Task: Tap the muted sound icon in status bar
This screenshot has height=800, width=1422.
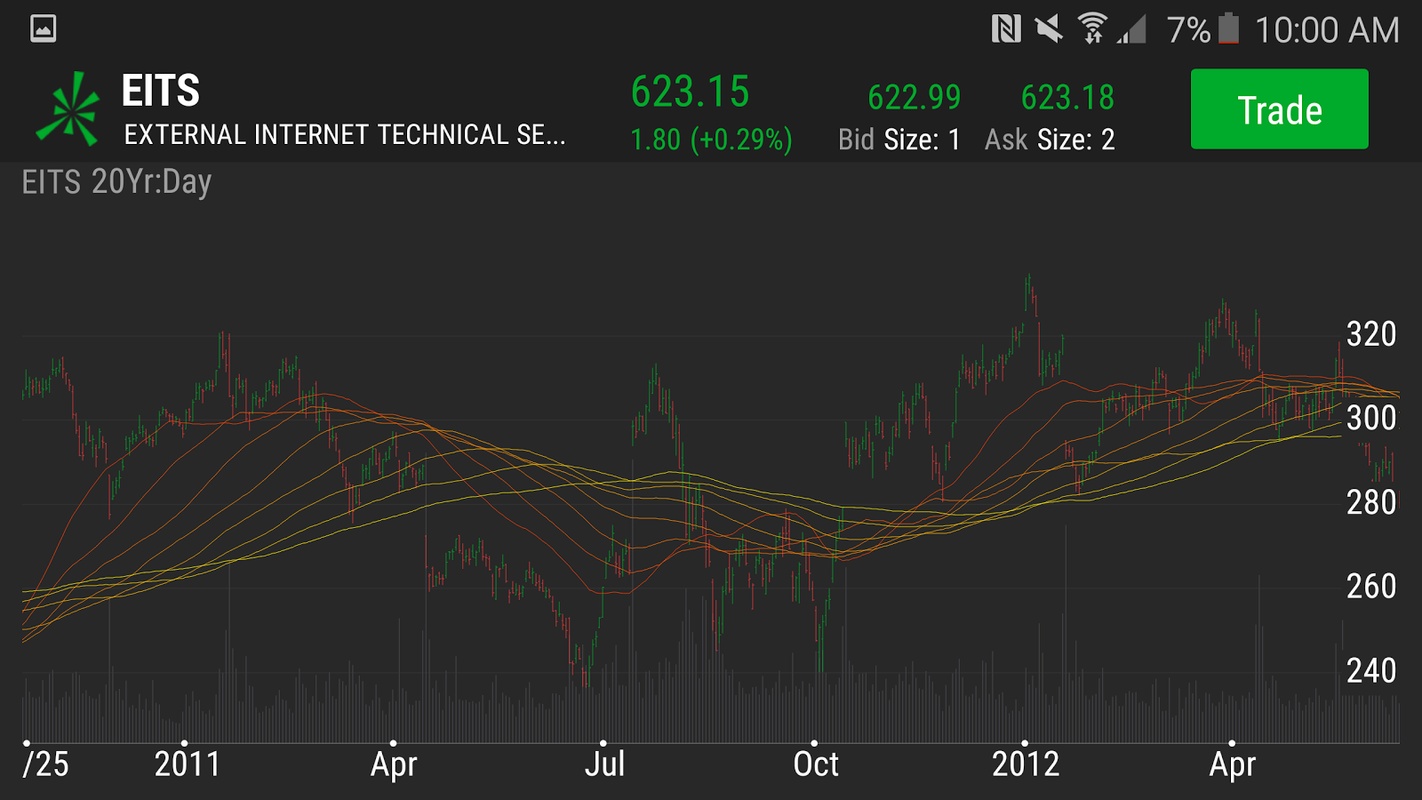Action: pos(1049,30)
